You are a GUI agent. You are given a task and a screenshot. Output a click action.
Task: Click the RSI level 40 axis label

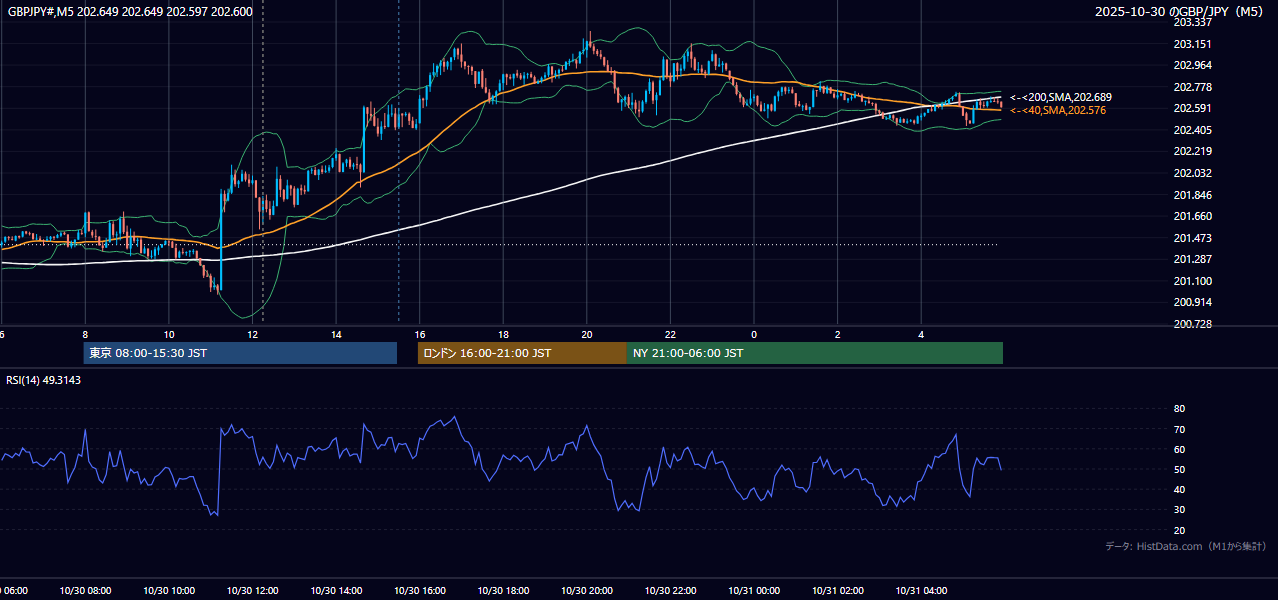1179,489
